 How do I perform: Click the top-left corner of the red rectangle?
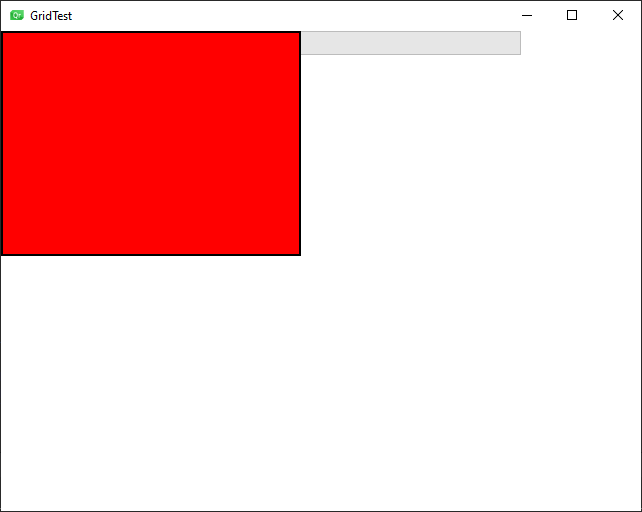[2, 32]
